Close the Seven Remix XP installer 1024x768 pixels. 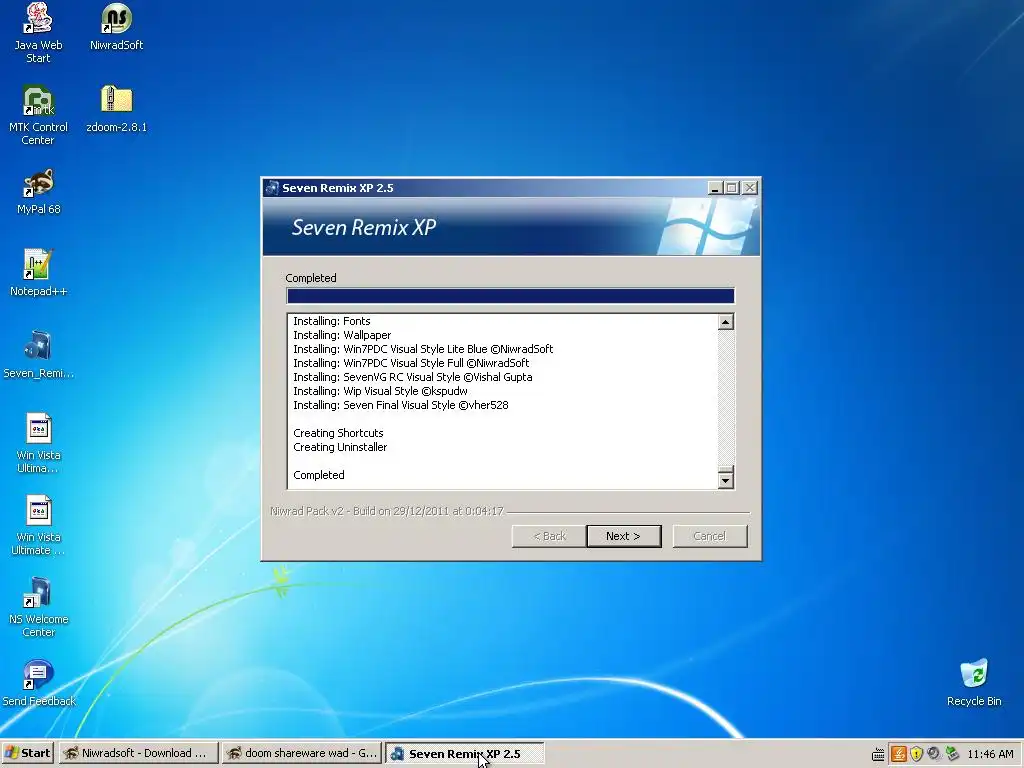click(x=750, y=188)
